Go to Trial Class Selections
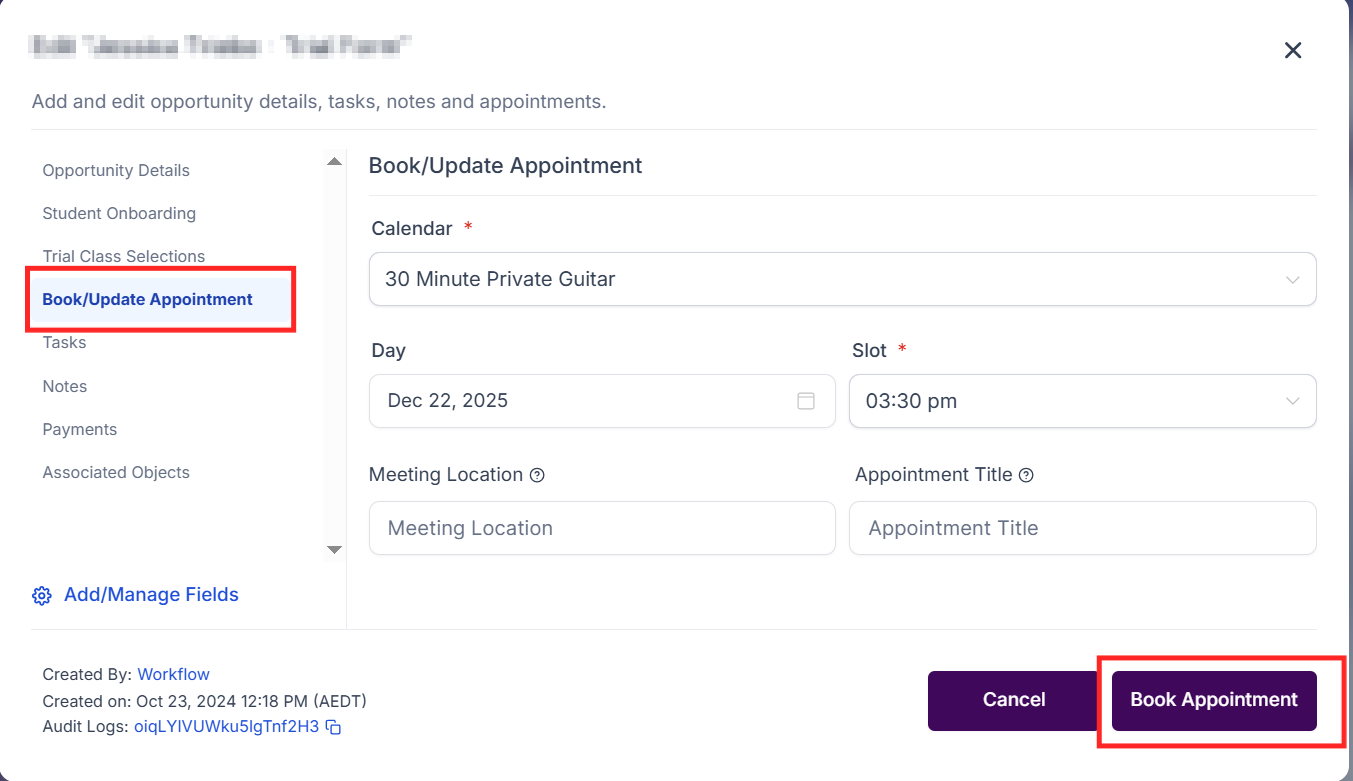The image size is (1353, 781). [x=124, y=256]
